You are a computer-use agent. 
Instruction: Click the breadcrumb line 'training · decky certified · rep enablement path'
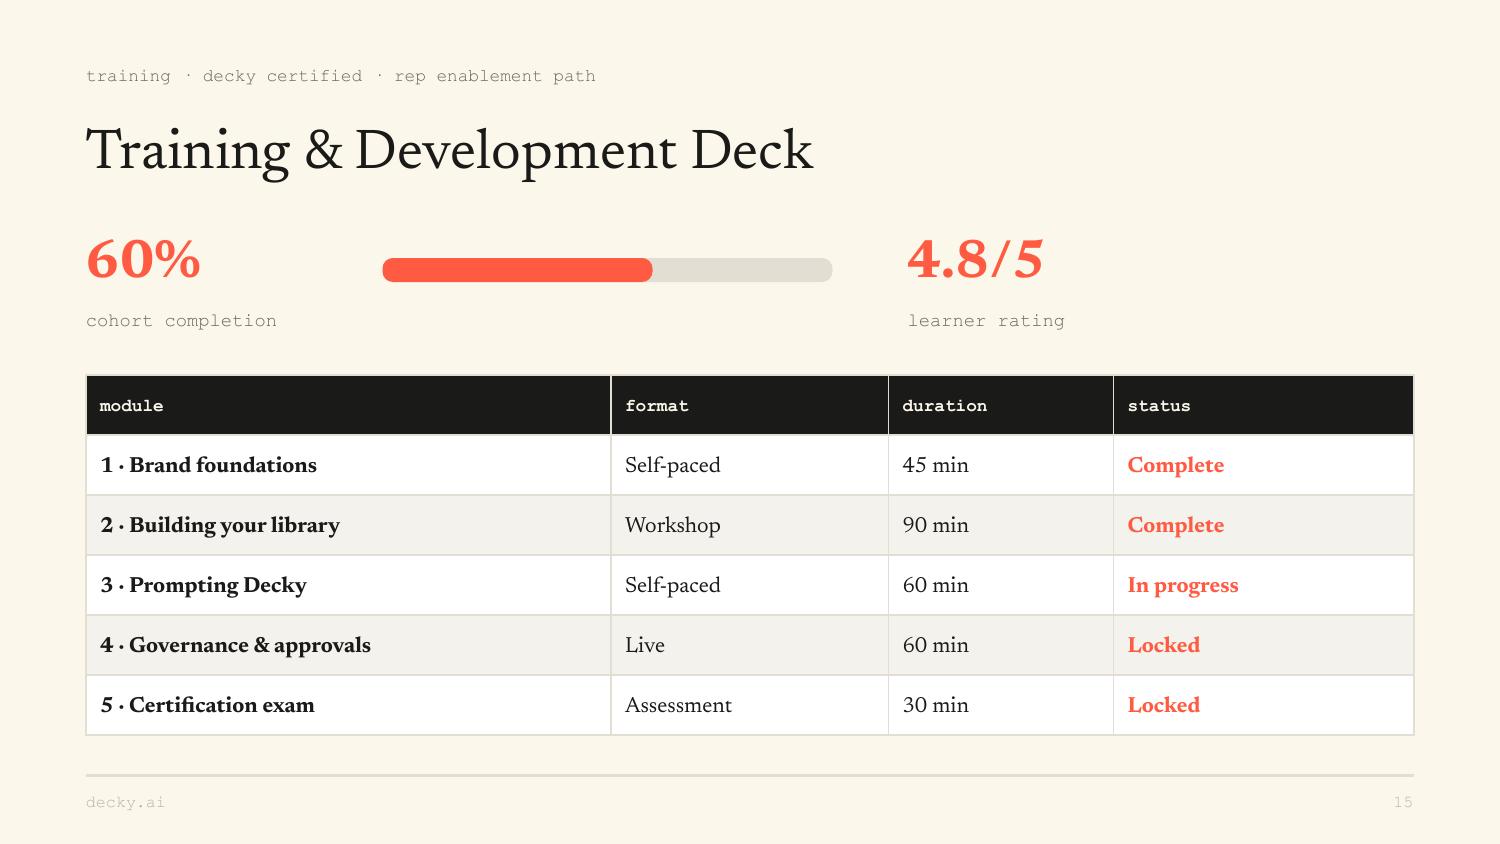click(x=340, y=76)
